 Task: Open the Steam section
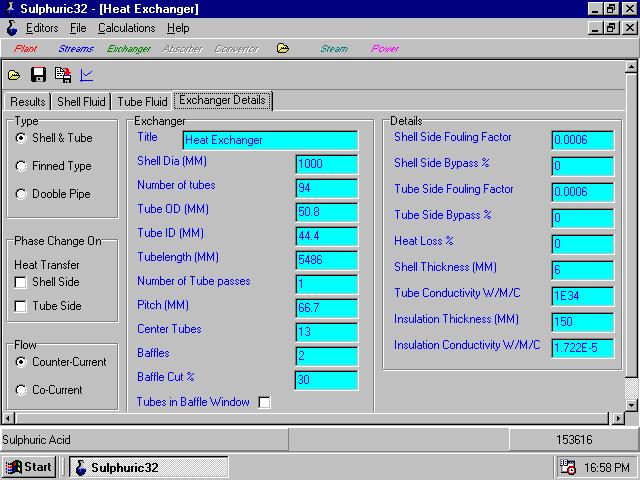coord(334,49)
